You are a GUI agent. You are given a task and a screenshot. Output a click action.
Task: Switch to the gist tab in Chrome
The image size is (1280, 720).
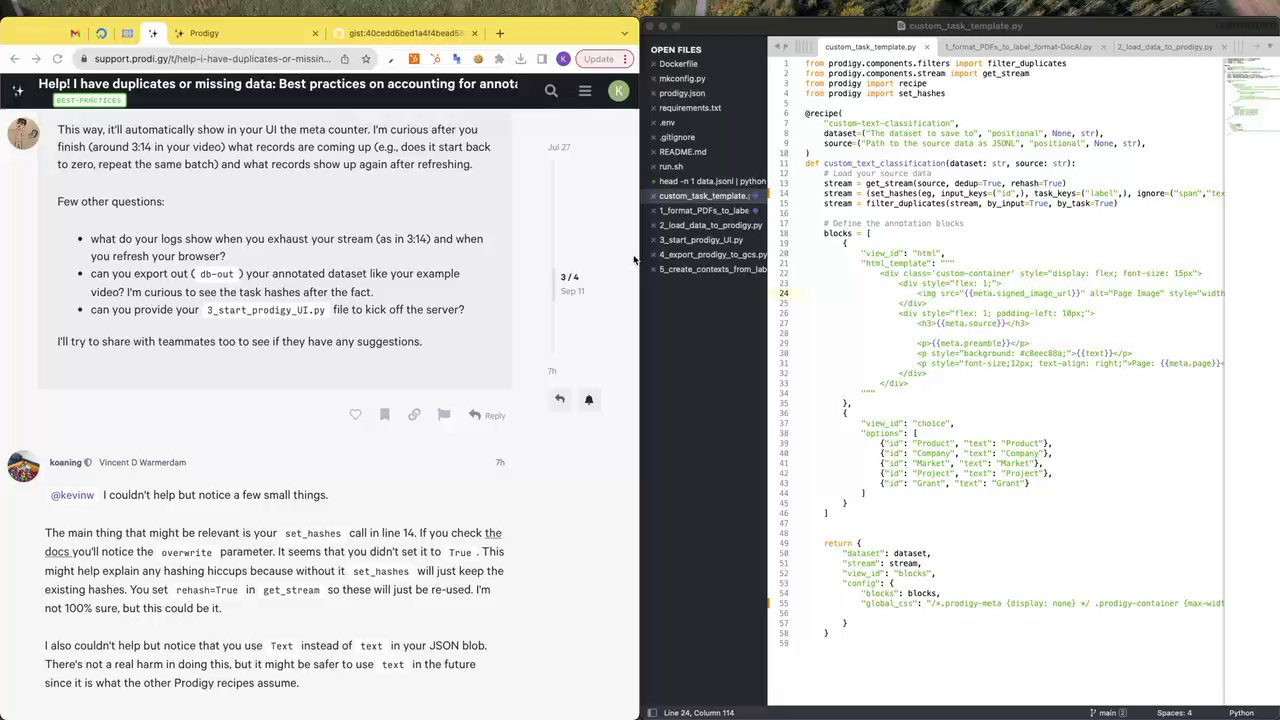coord(406,33)
